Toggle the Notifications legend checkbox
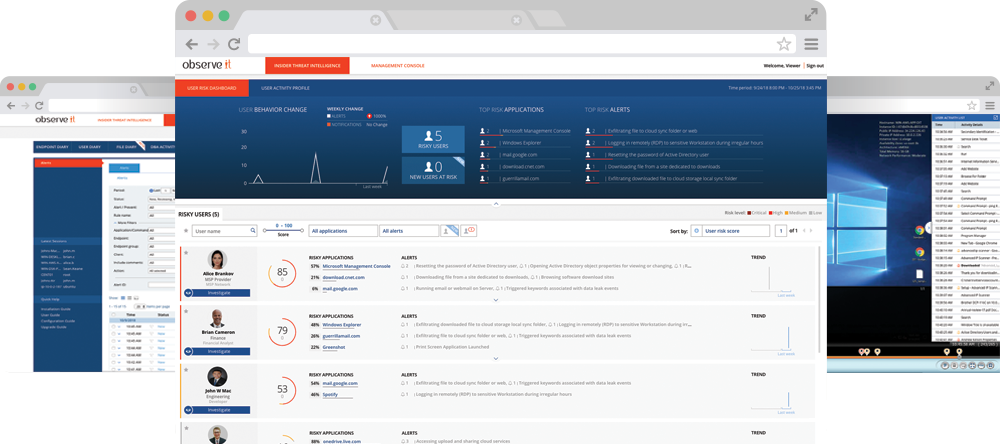This screenshot has height=444, width=1000. point(329,124)
